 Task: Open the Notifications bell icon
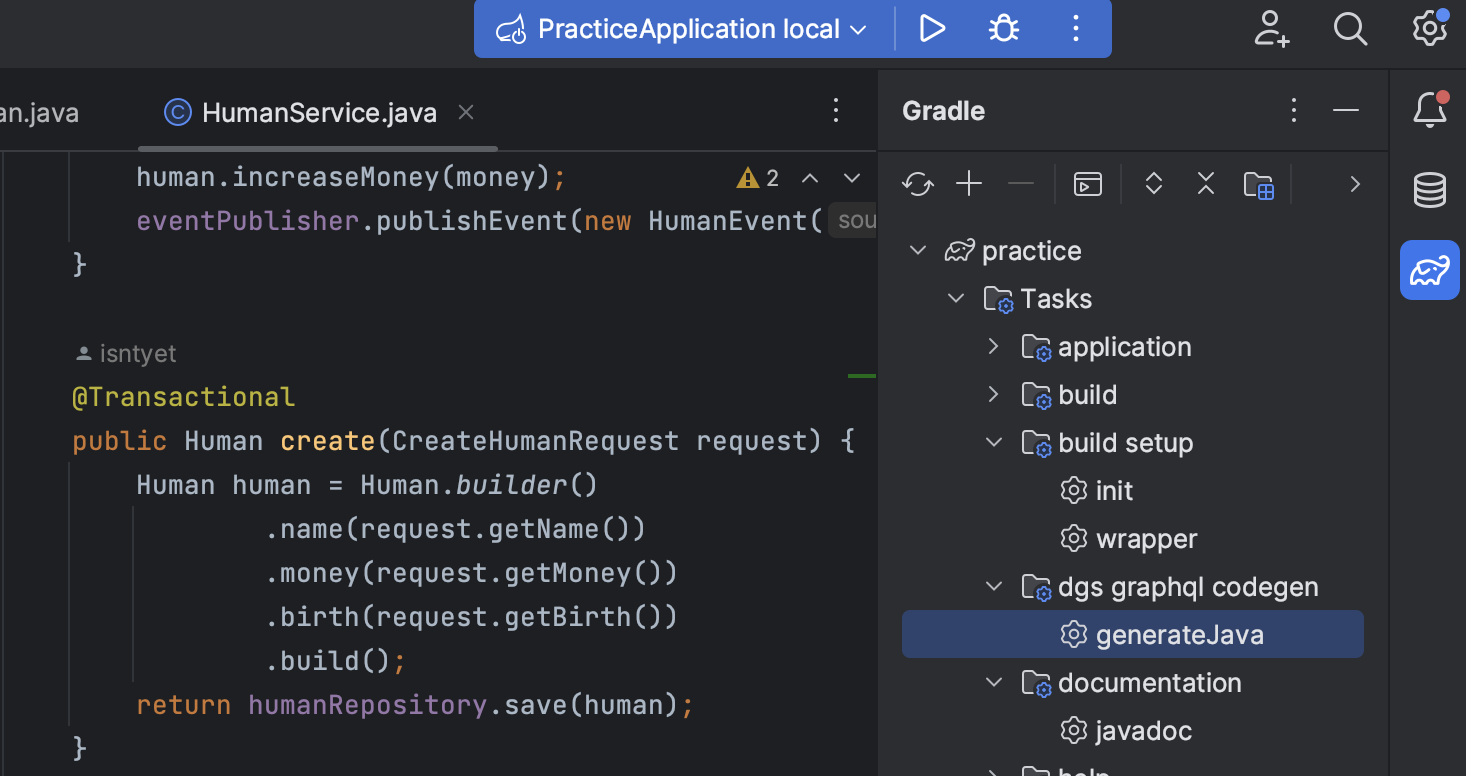point(1429,110)
